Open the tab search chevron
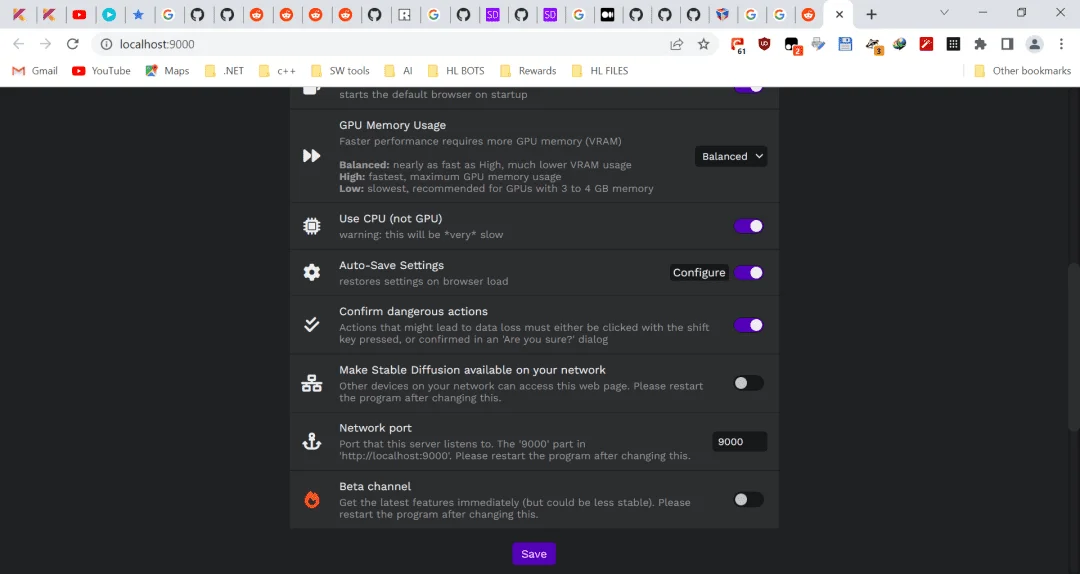This screenshot has height=574, width=1080. coord(944,13)
